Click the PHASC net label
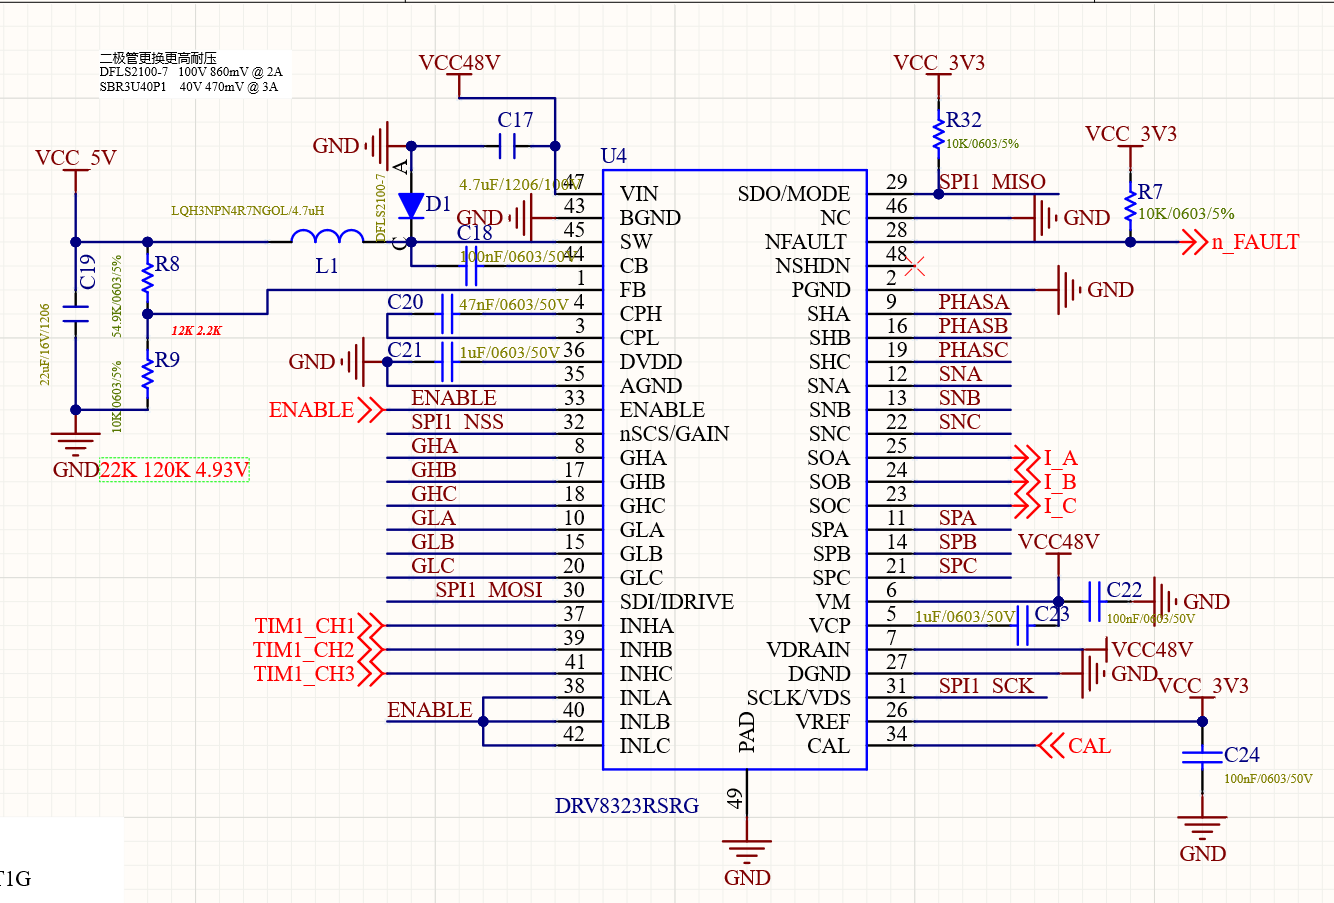Image resolution: width=1334 pixels, height=903 pixels. (x=973, y=350)
